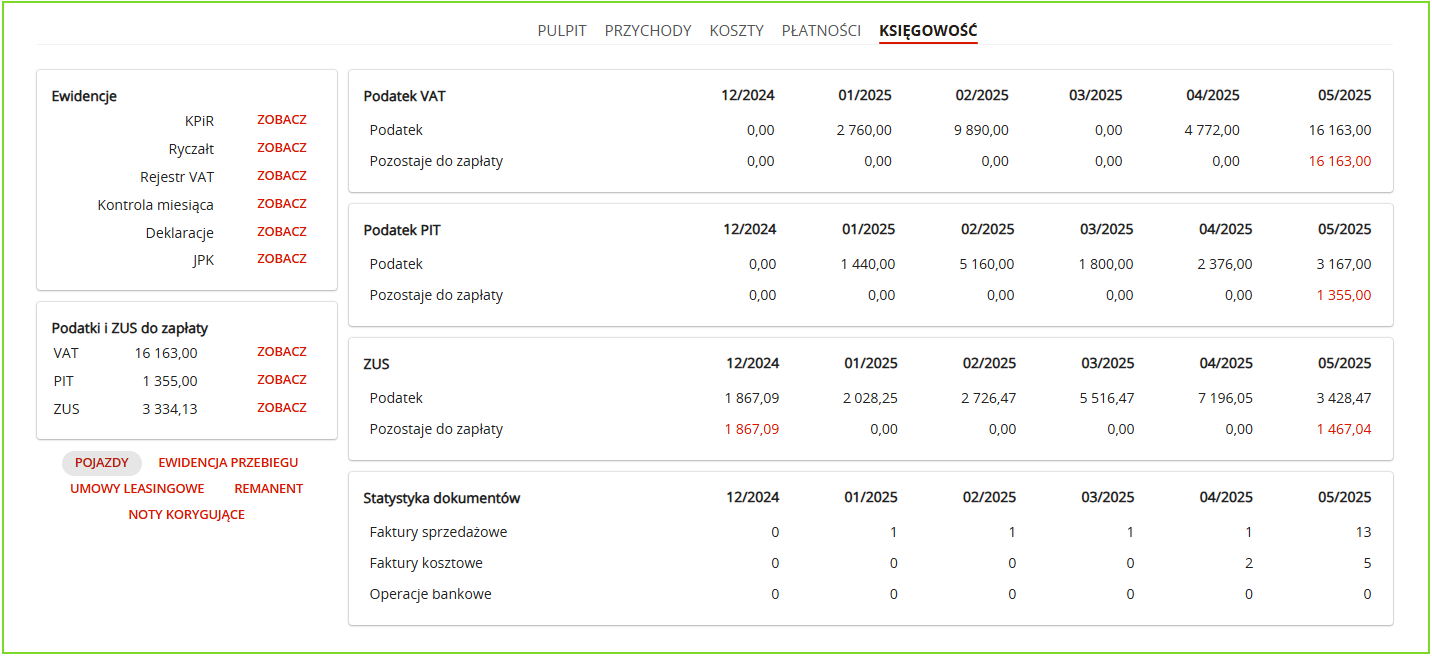Image resolution: width=1432 pixels, height=657 pixels.
Task: Click PIT tax value 2 376,00
Action: click(x=1224, y=264)
